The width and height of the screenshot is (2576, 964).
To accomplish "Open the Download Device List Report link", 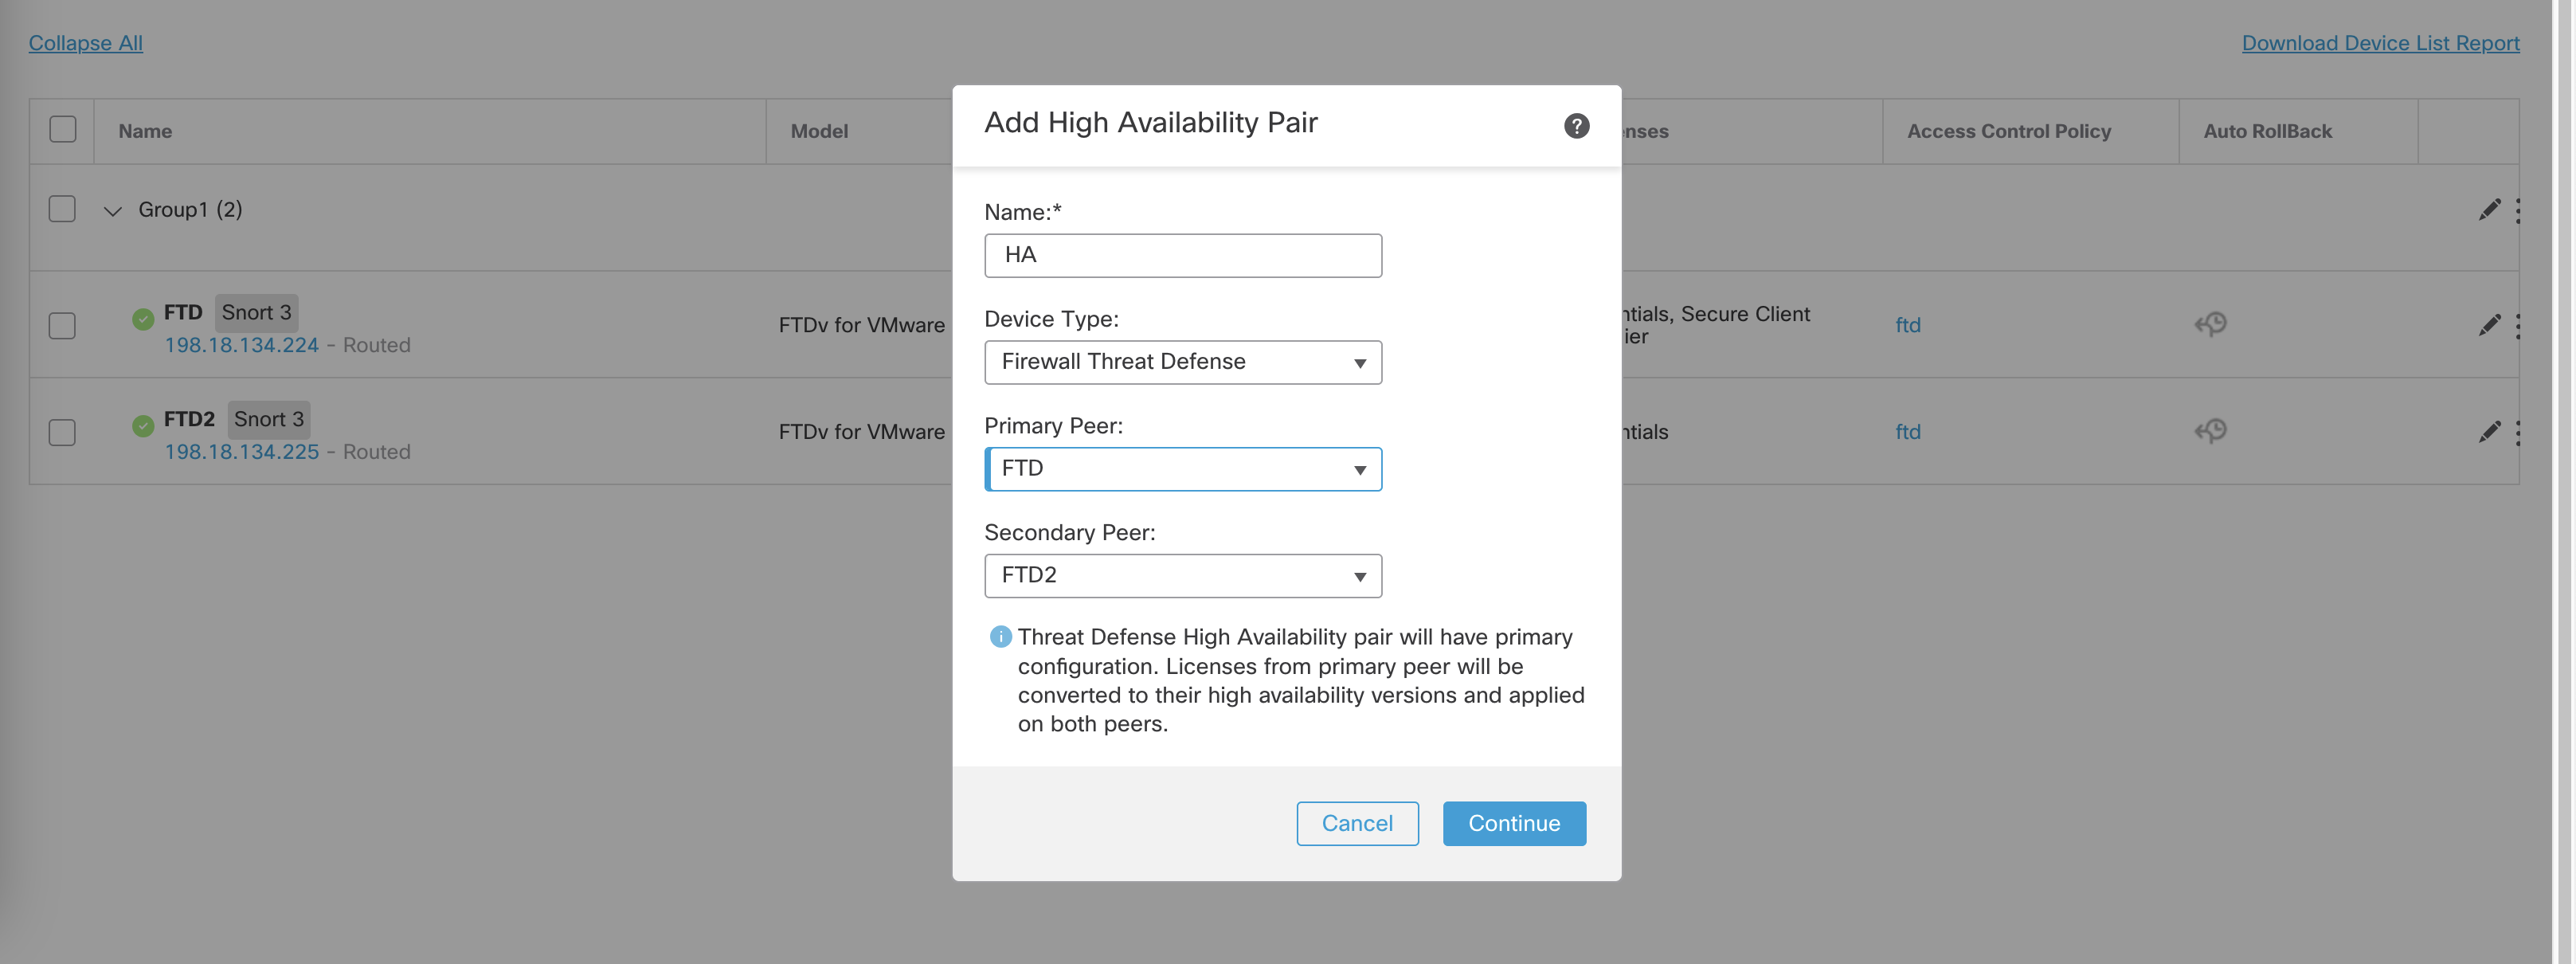I will [x=2379, y=43].
